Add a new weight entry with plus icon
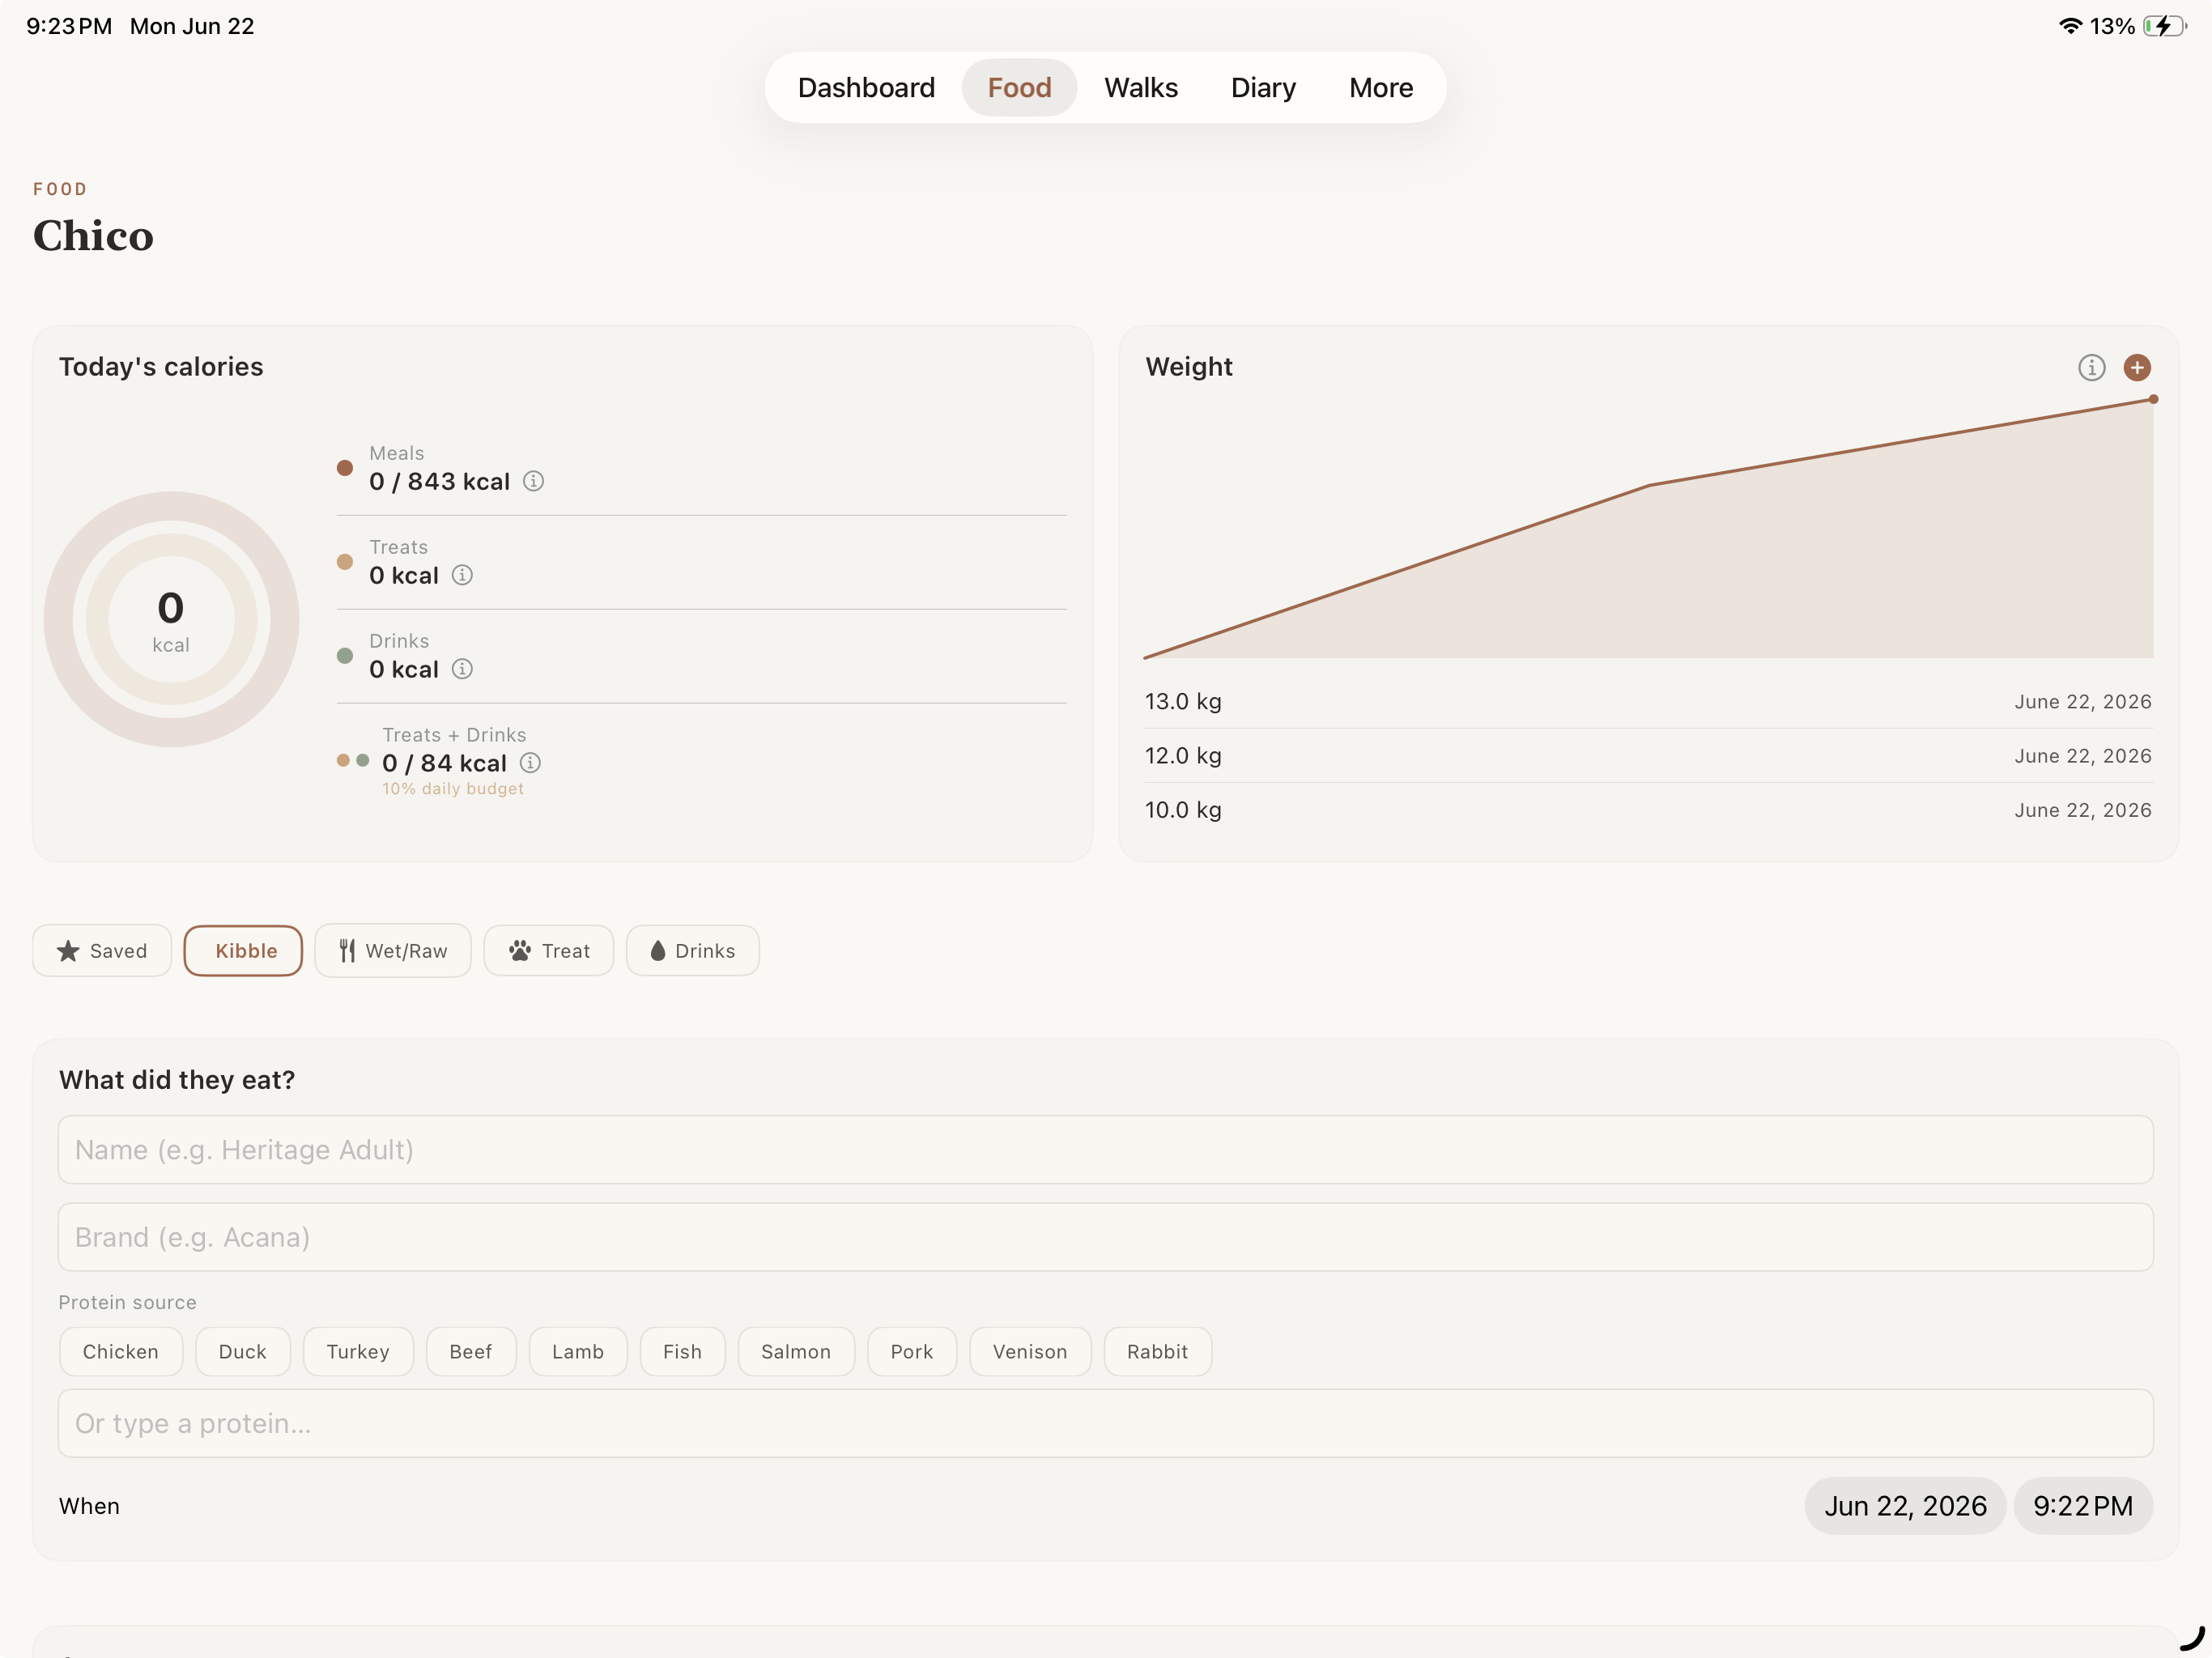The width and height of the screenshot is (2212, 1658). (2137, 367)
